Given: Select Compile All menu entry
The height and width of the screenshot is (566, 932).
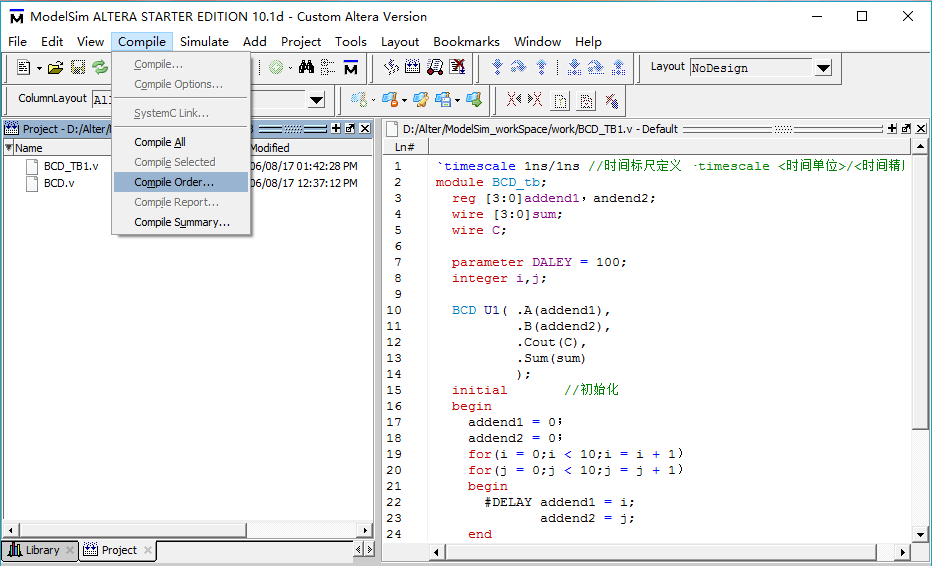Looking at the screenshot, I should (x=160, y=142).
